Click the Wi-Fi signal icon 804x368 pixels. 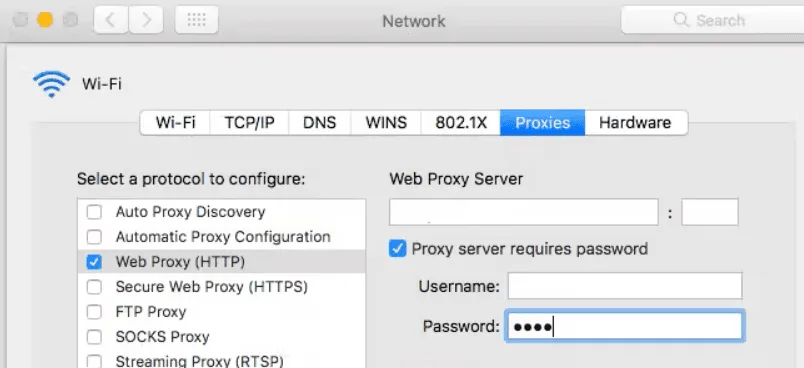[x=51, y=84]
